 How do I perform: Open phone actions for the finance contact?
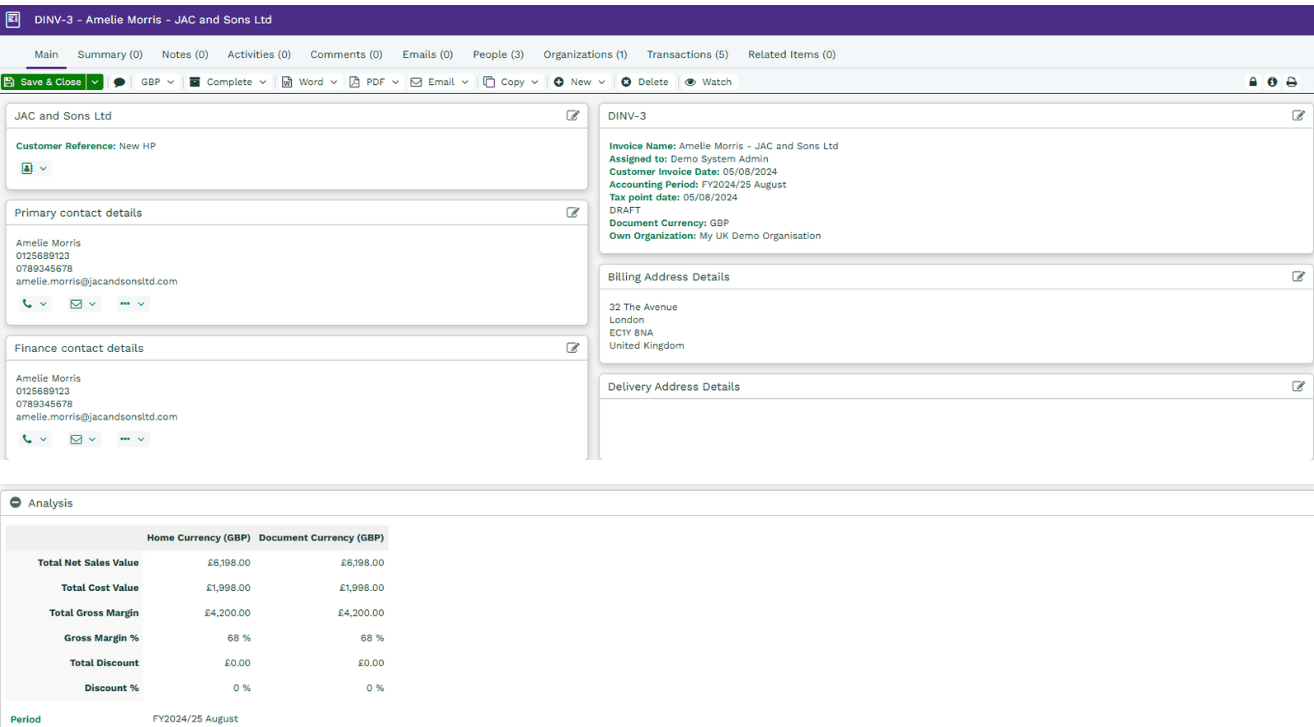pyautogui.click(x=34, y=439)
